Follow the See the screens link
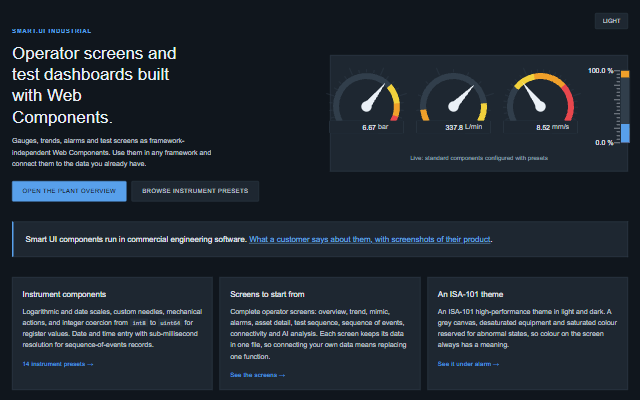The height and width of the screenshot is (400, 640). (x=257, y=375)
